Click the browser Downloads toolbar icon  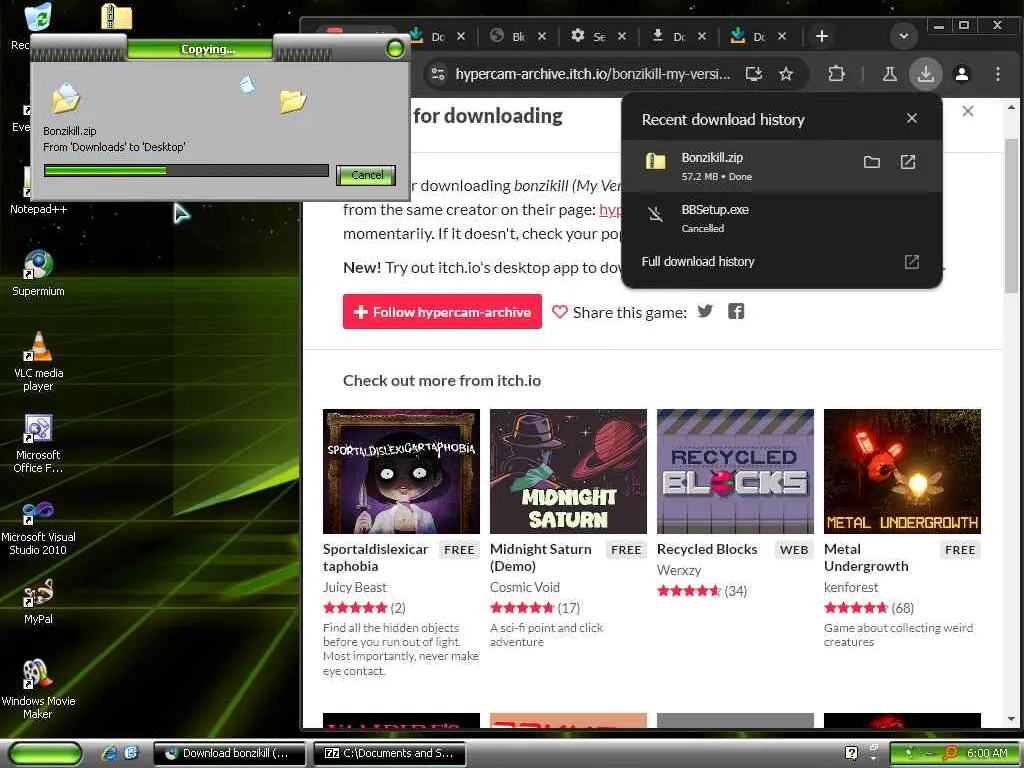tap(925, 74)
